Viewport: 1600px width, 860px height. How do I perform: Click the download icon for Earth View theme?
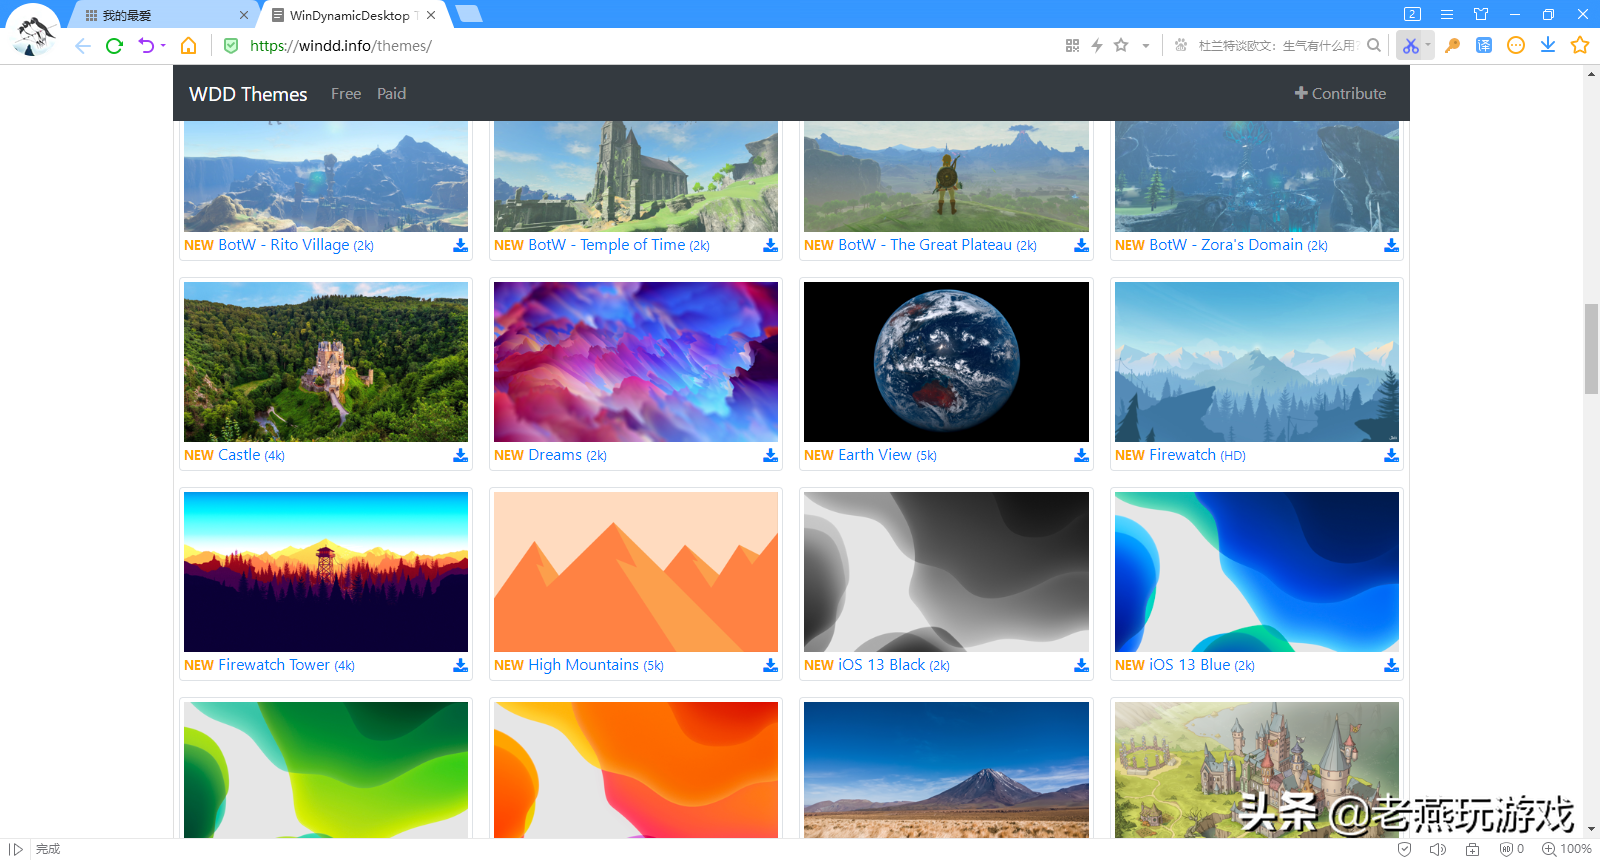pyautogui.click(x=1081, y=455)
